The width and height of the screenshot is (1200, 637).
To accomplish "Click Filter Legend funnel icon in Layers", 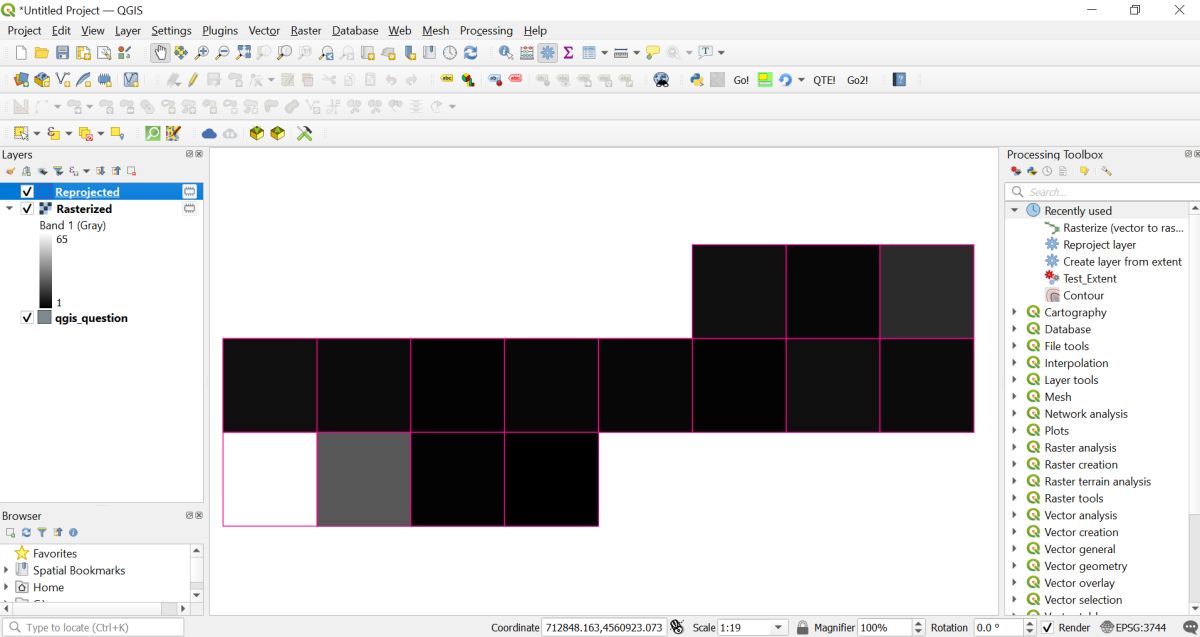I will coord(58,171).
